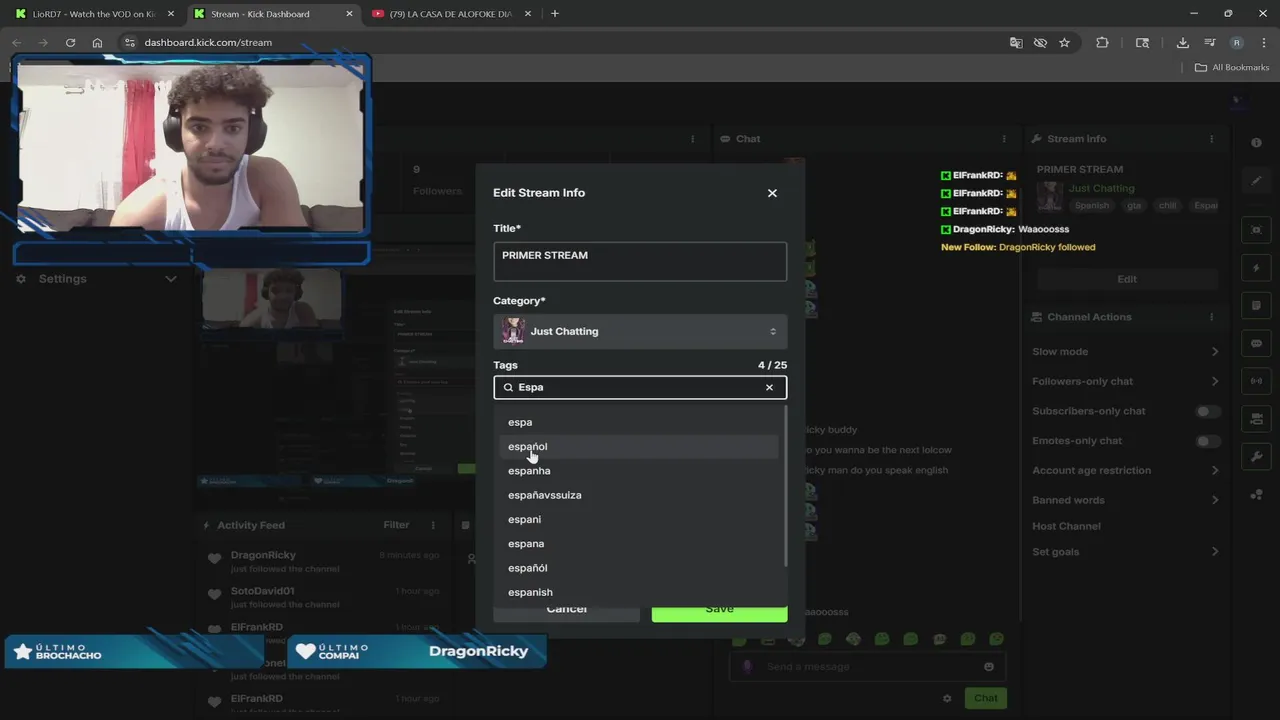
Task: Open the Category Just Chatting dropdown
Action: pos(640,331)
